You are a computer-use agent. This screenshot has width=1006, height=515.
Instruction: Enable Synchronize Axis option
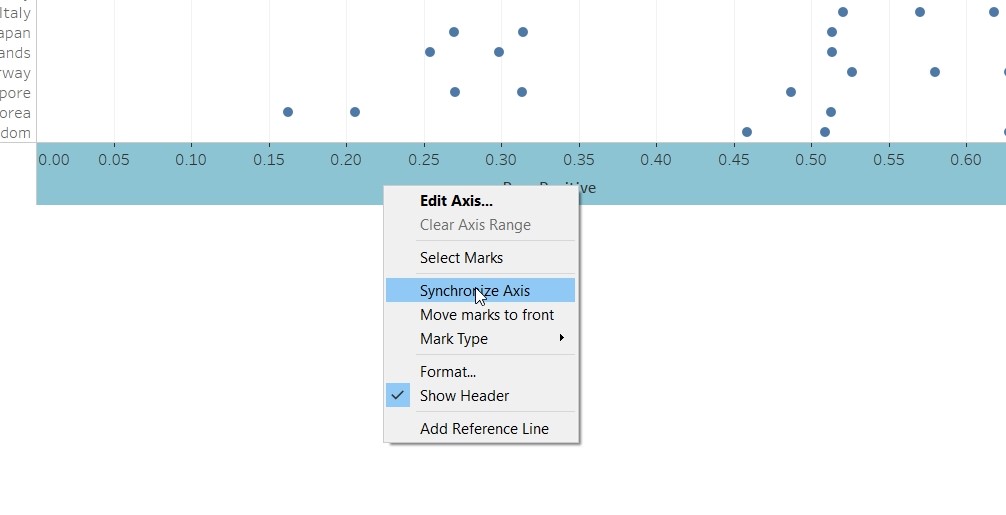[475, 291]
